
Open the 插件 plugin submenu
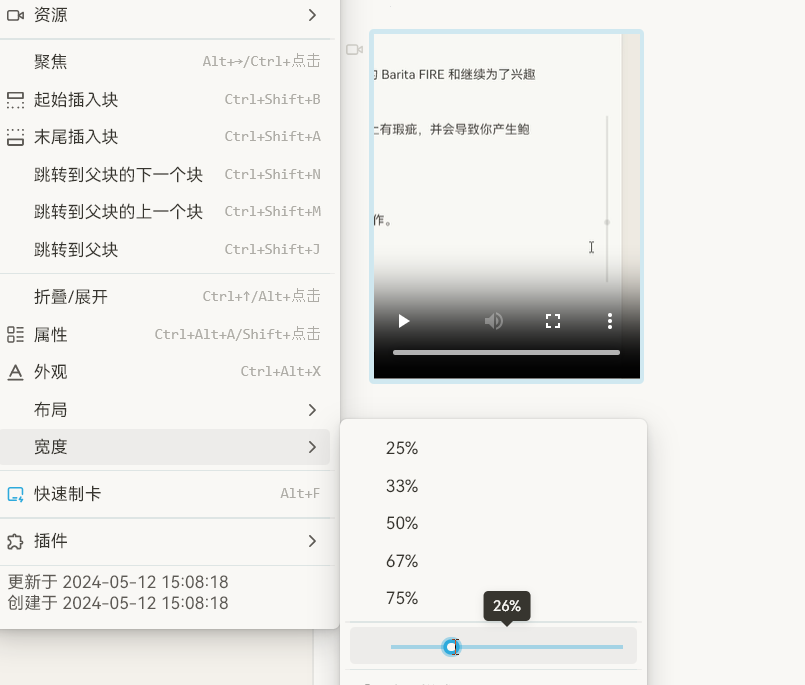coord(164,541)
